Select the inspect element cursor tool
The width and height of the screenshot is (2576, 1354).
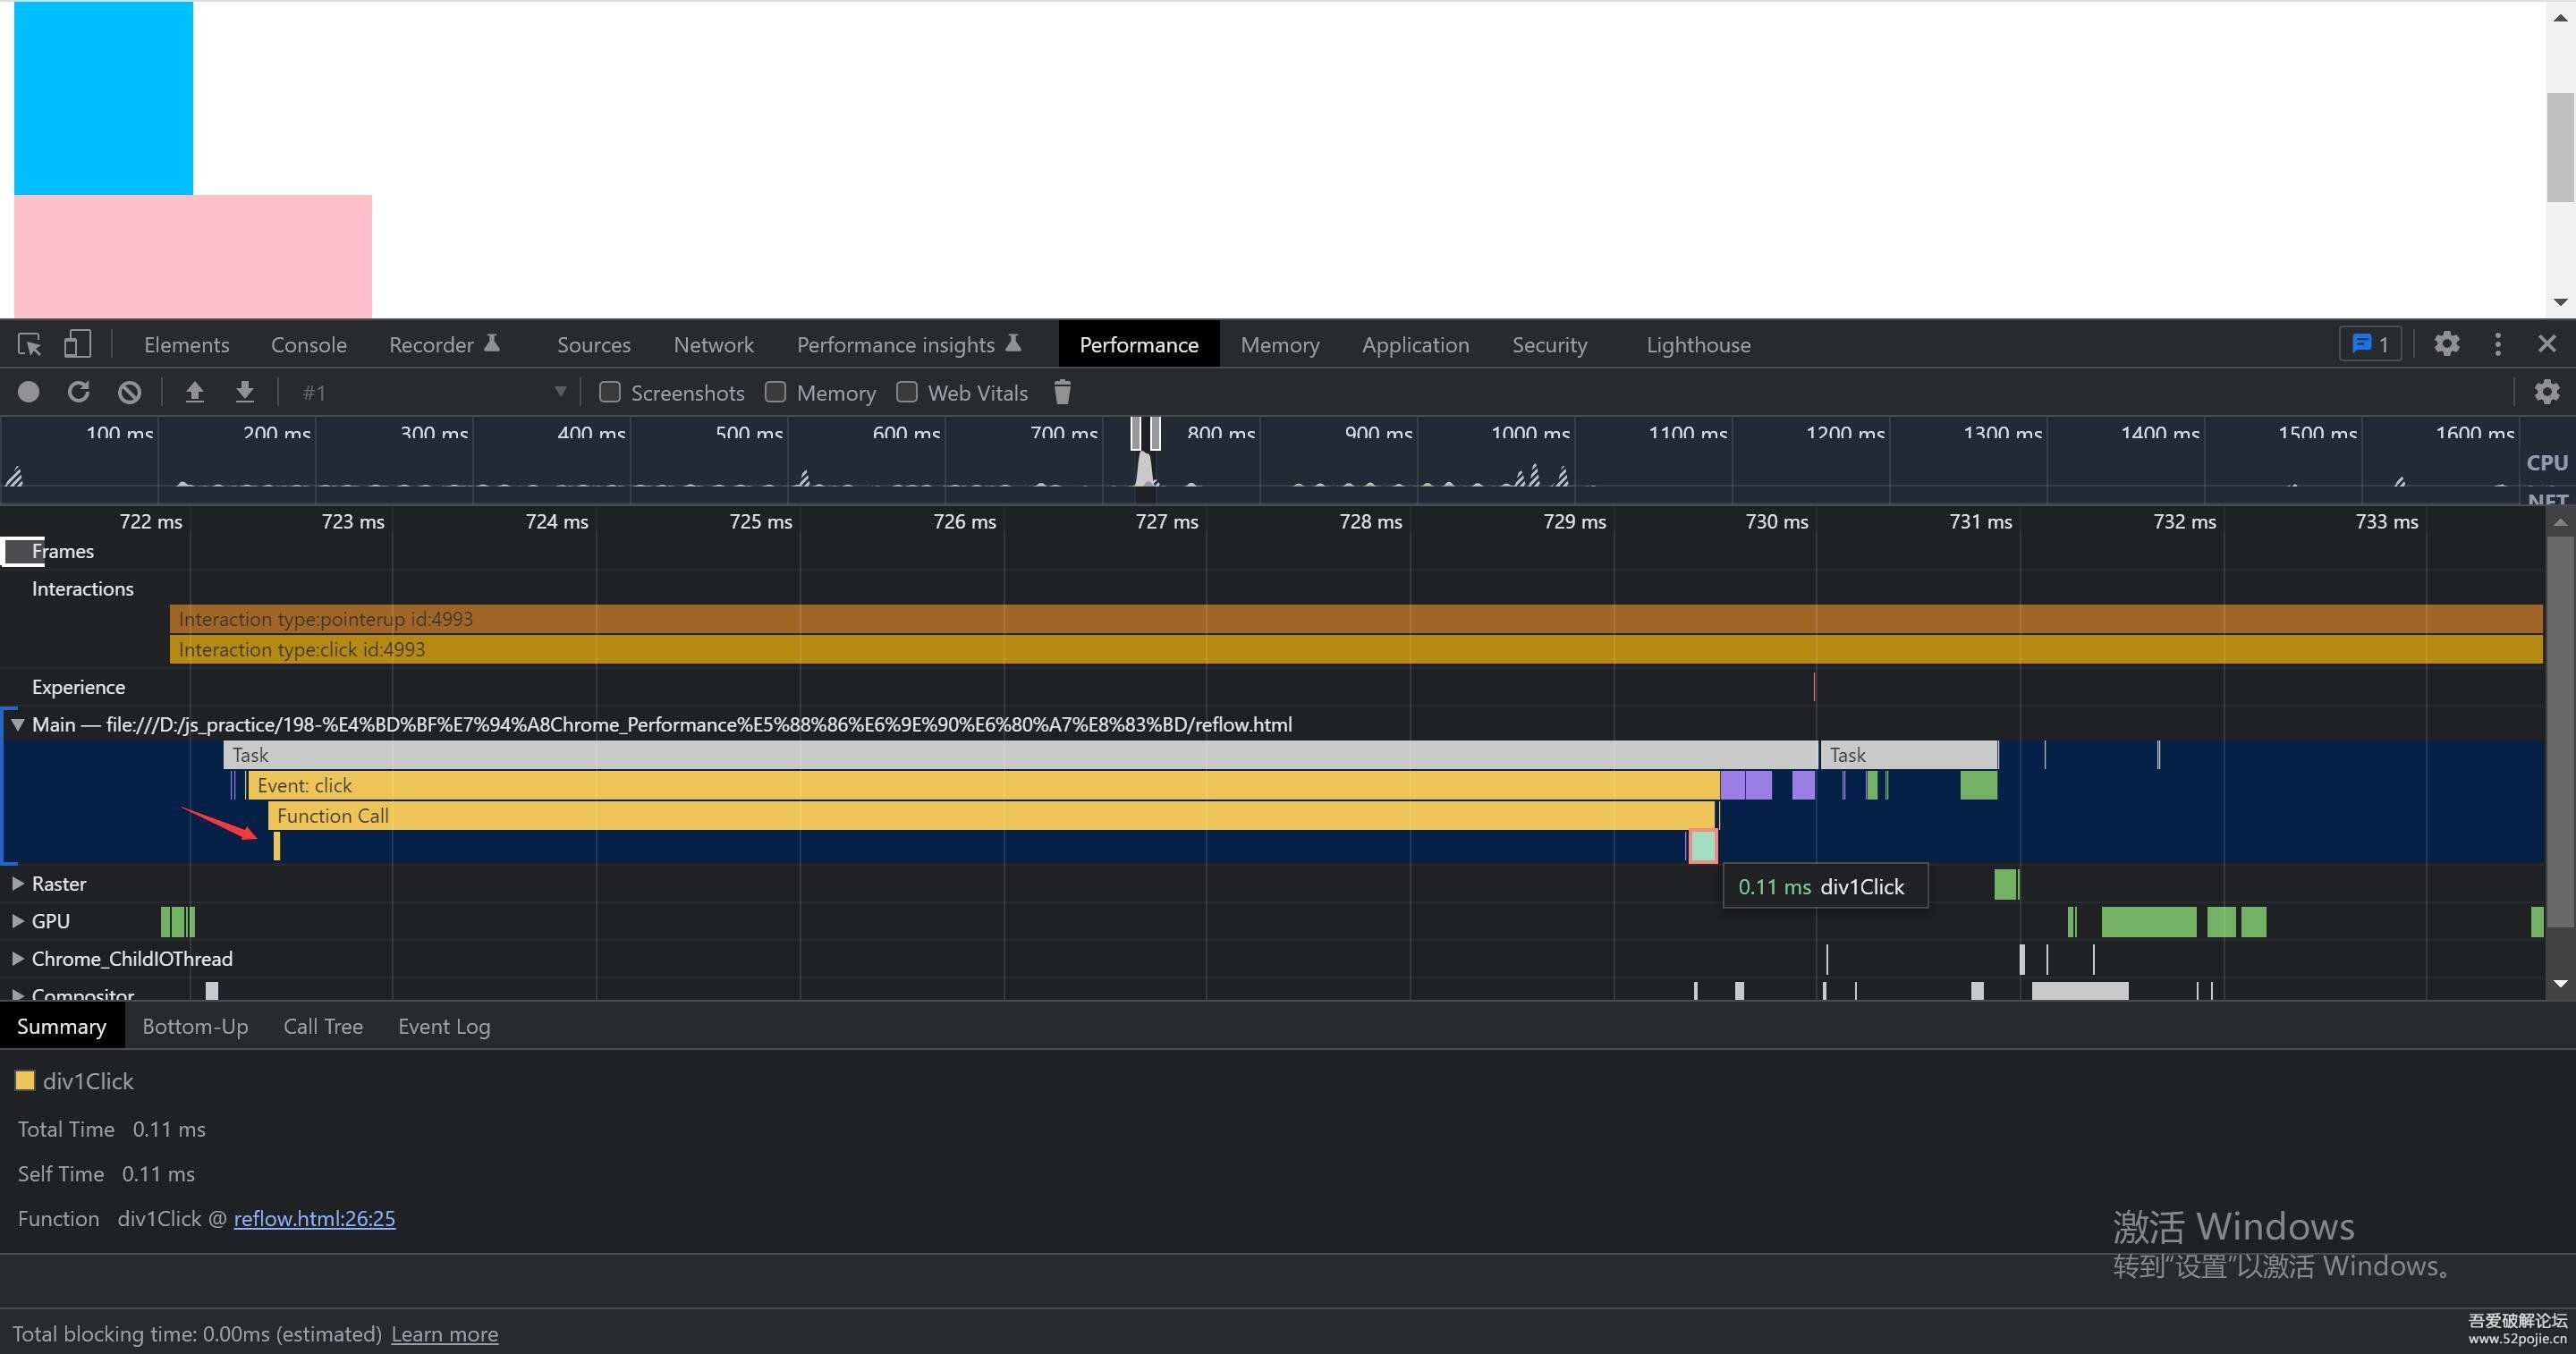[28, 344]
